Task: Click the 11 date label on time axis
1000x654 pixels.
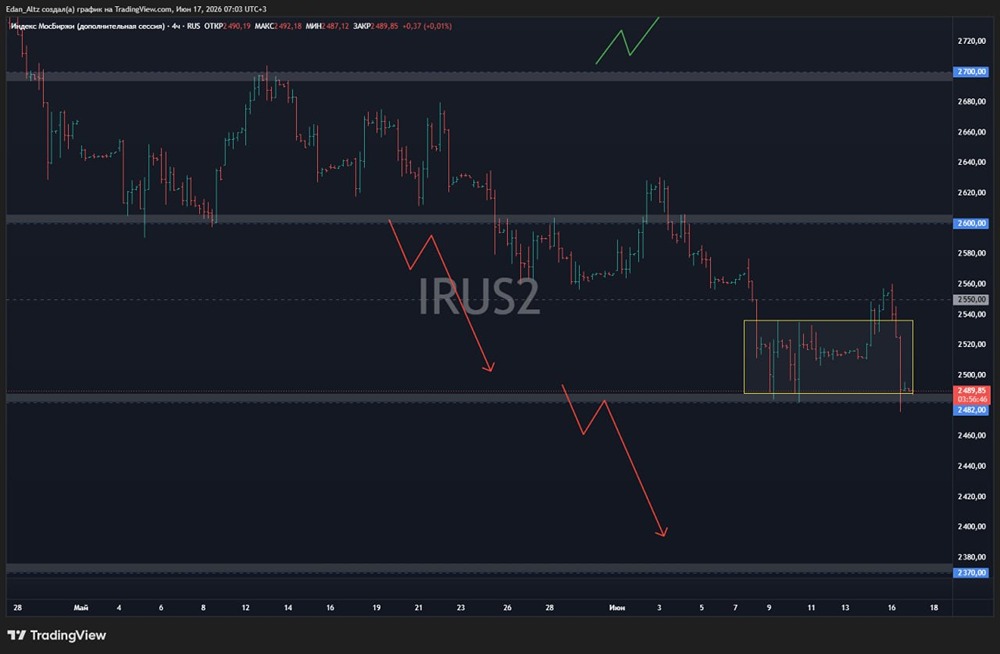Action: [811, 607]
